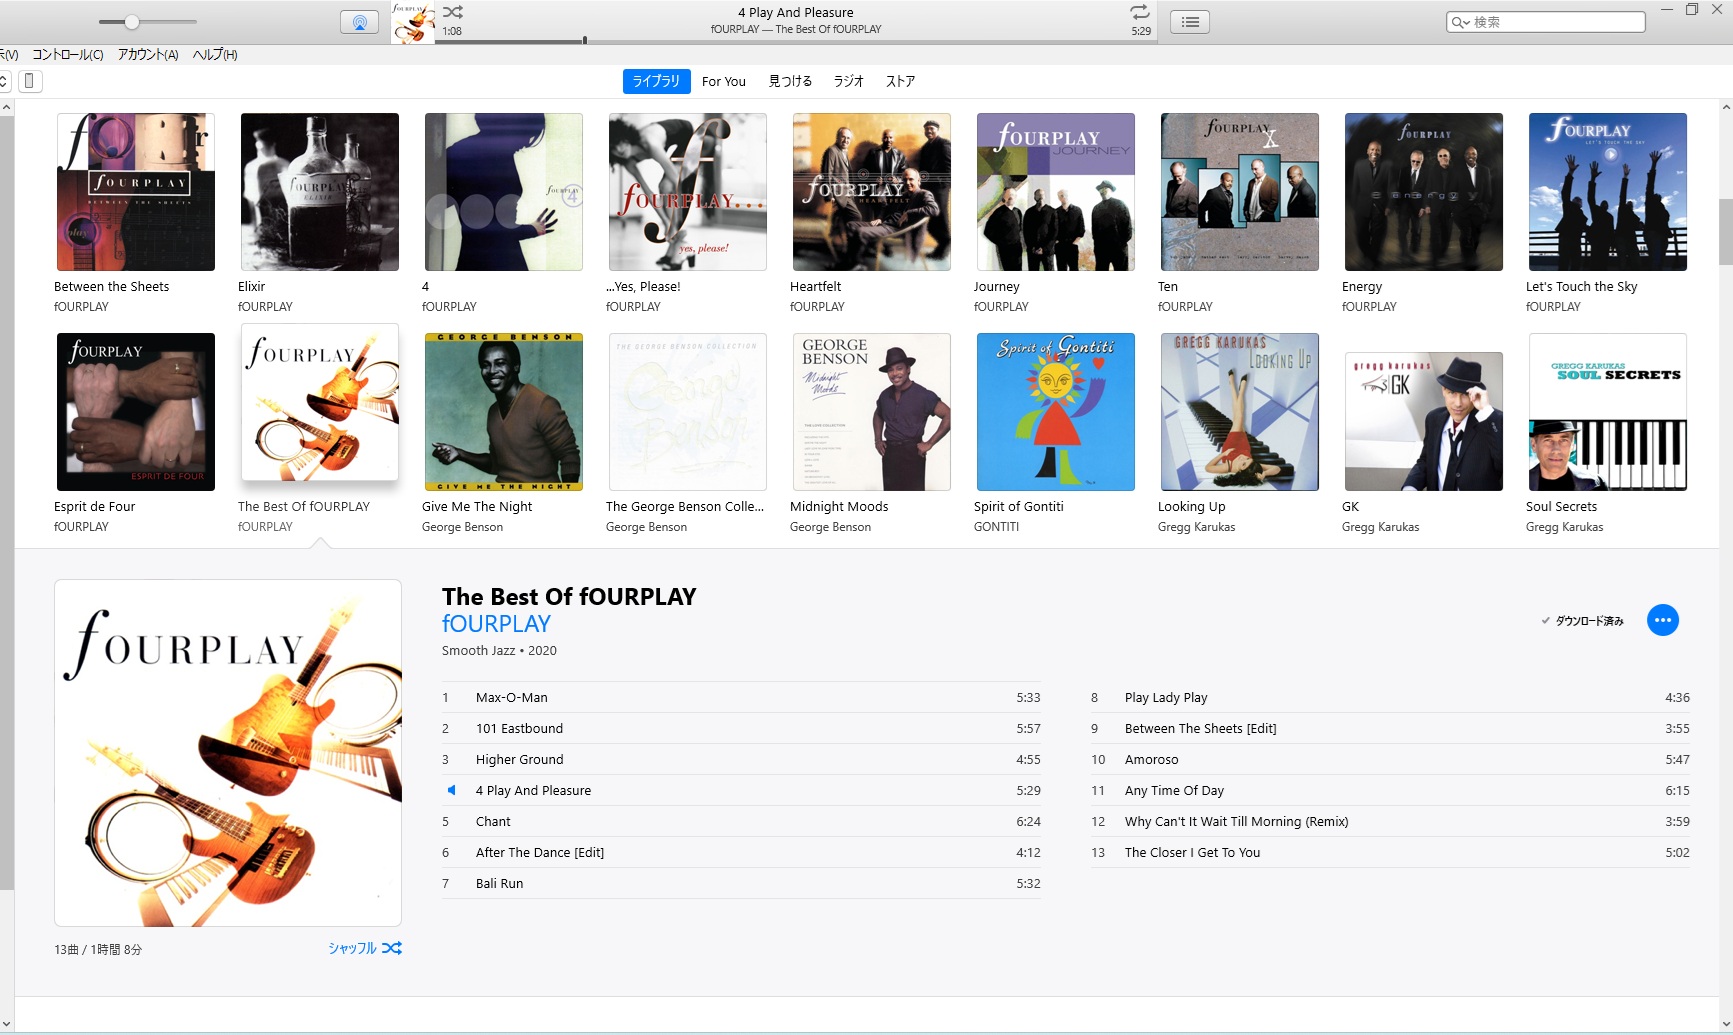Select the Energy album cover
The height and width of the screenshot is (1035, 1733).
(1424, 192)
